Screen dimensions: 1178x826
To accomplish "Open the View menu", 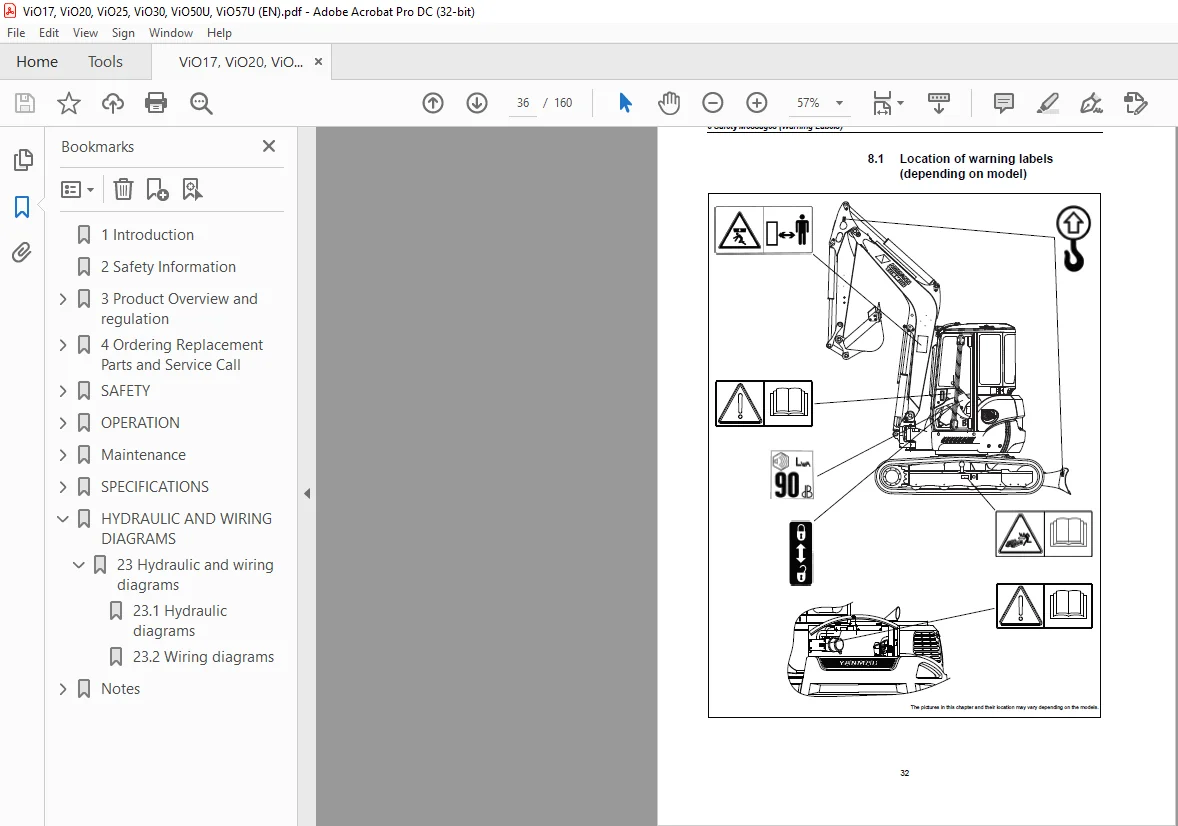I will [85, 33].
